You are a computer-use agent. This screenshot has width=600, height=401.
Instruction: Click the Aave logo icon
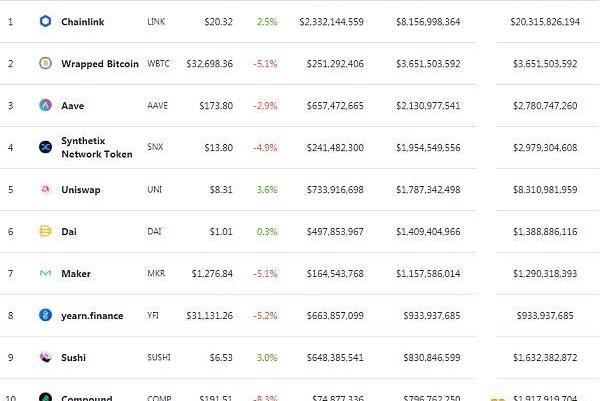pos(45,105)
